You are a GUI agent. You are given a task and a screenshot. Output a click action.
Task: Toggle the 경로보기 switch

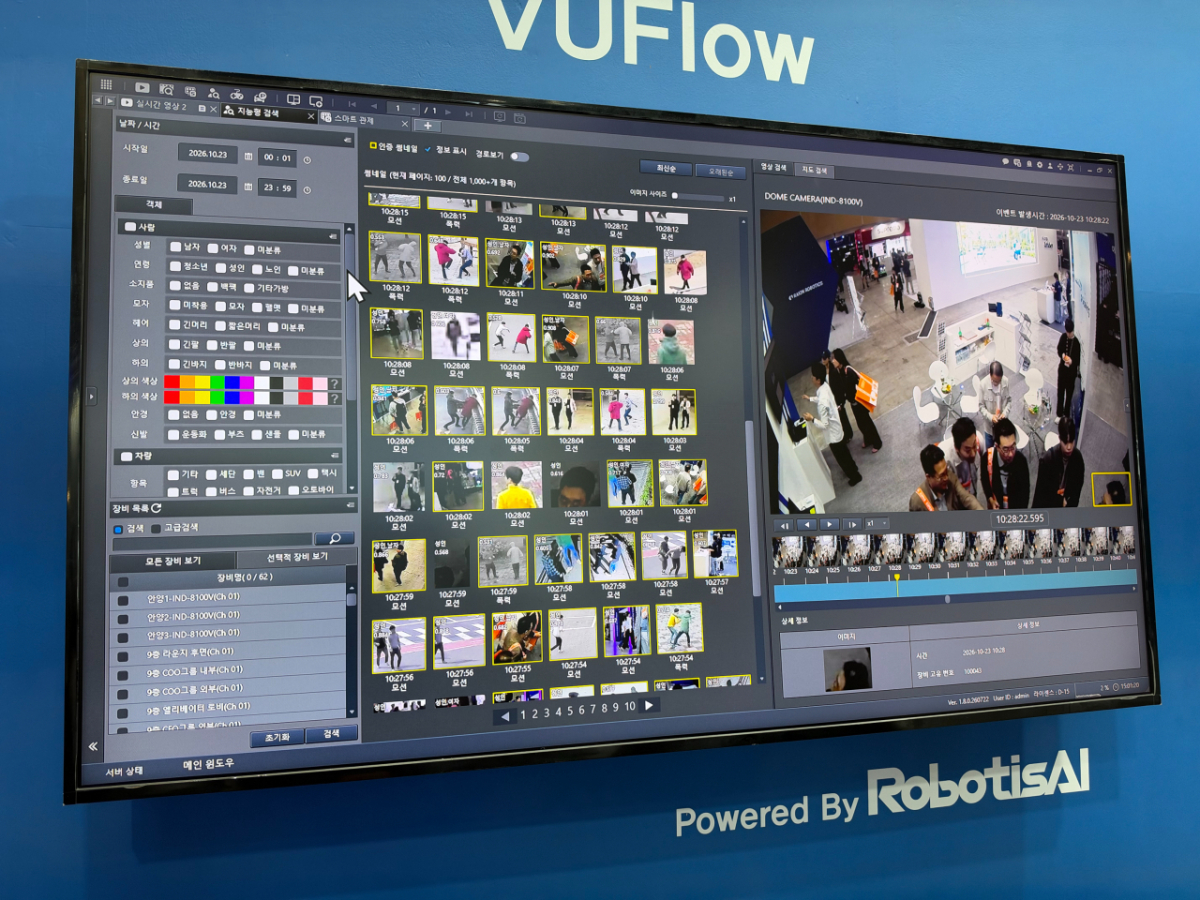[x=519, y=156]
